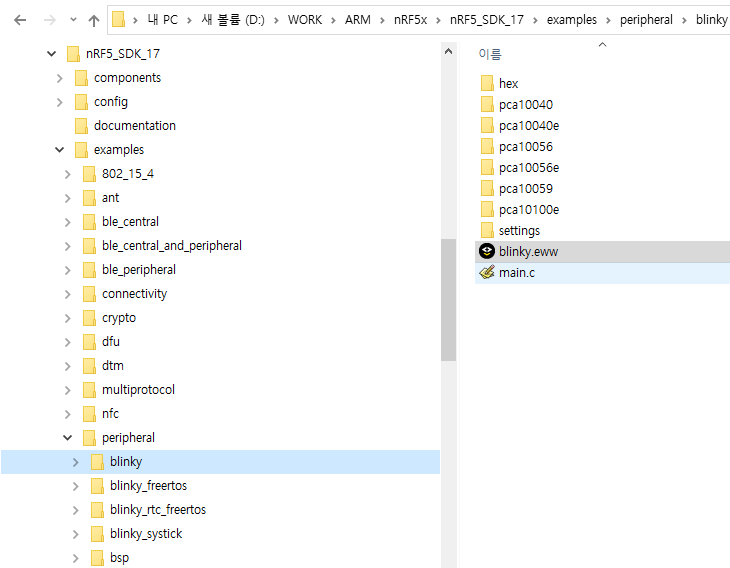Image resolution: width=730 pixels, height=568 pixels.
Task: Select ant folder in tree
Action: click(110, 197)
